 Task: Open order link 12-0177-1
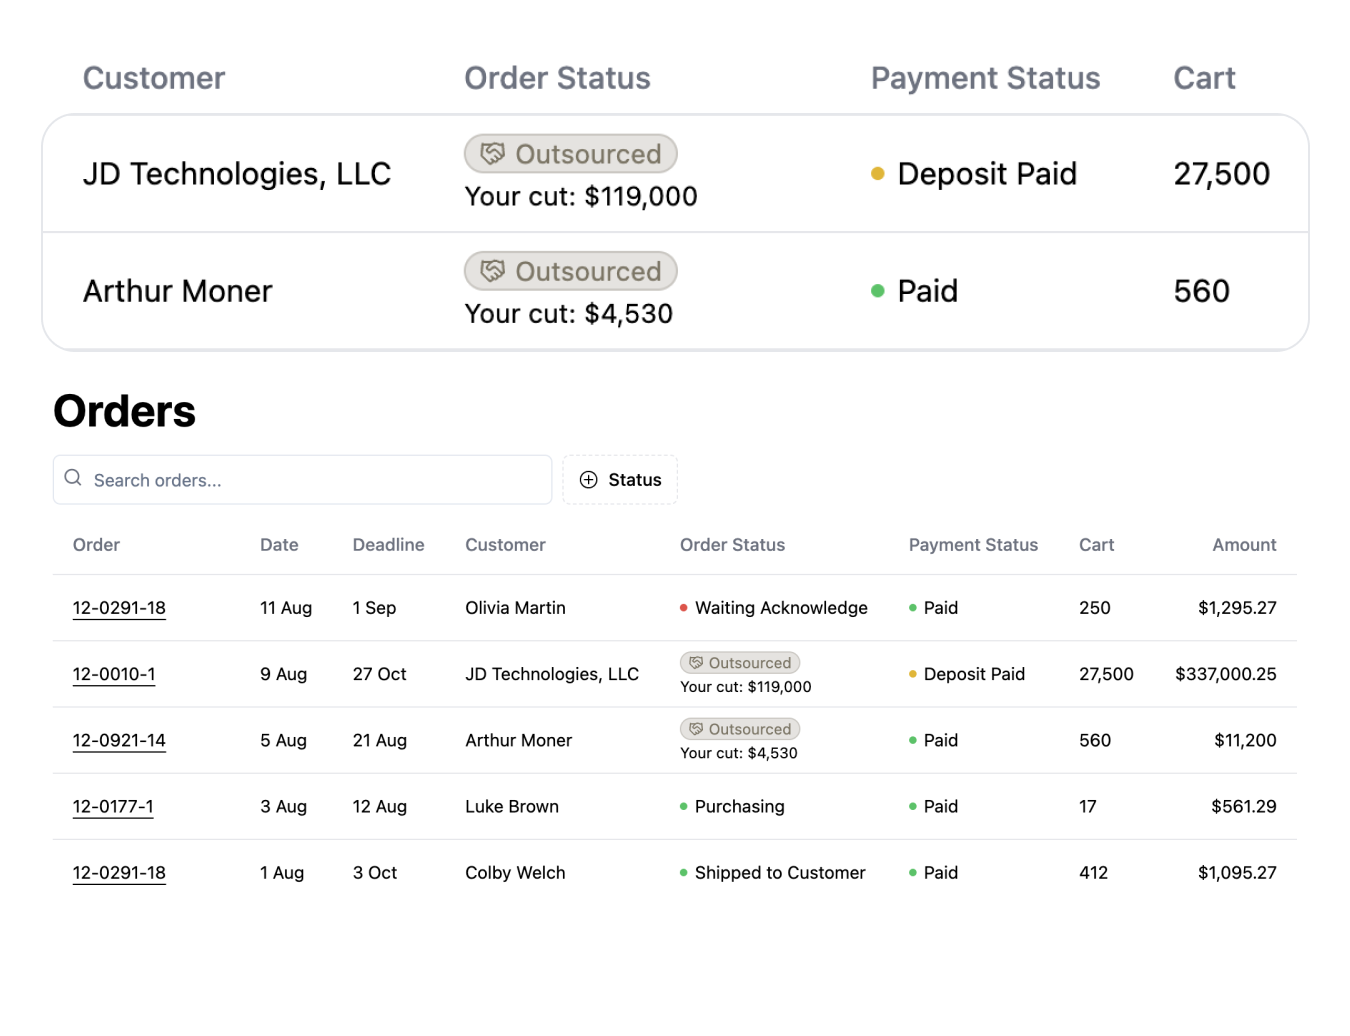[113, 807]
